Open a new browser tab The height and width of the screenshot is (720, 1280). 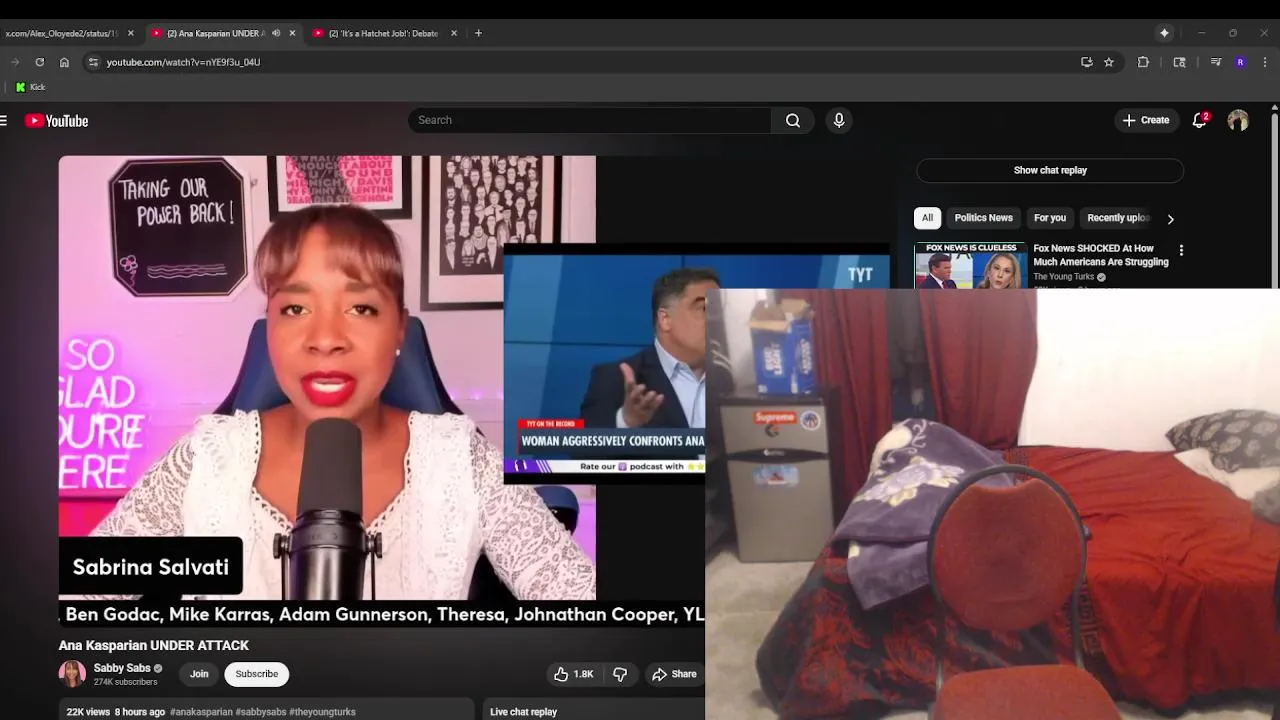coord(478,33)
